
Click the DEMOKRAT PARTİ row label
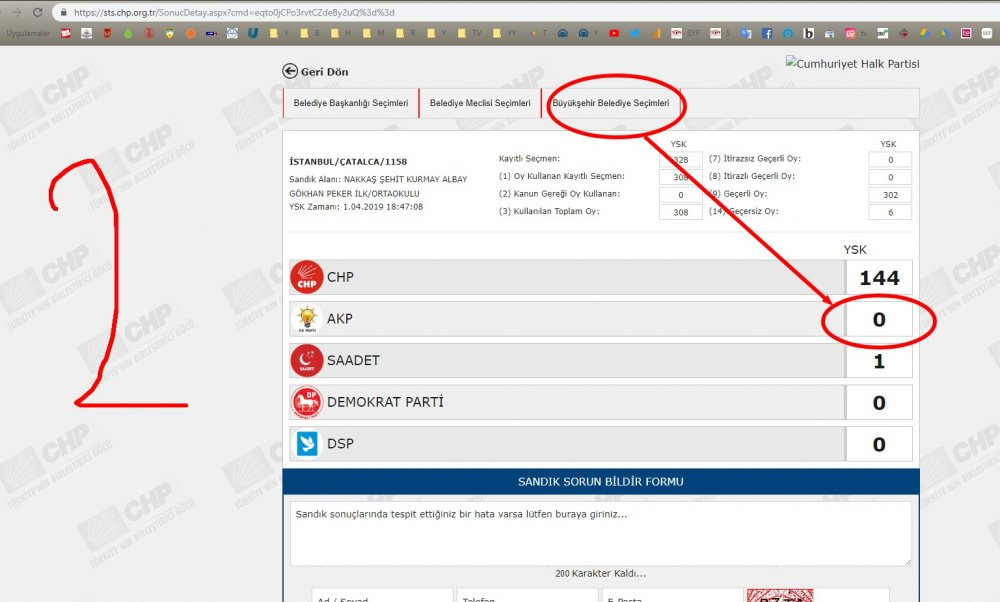coord(385,402)
